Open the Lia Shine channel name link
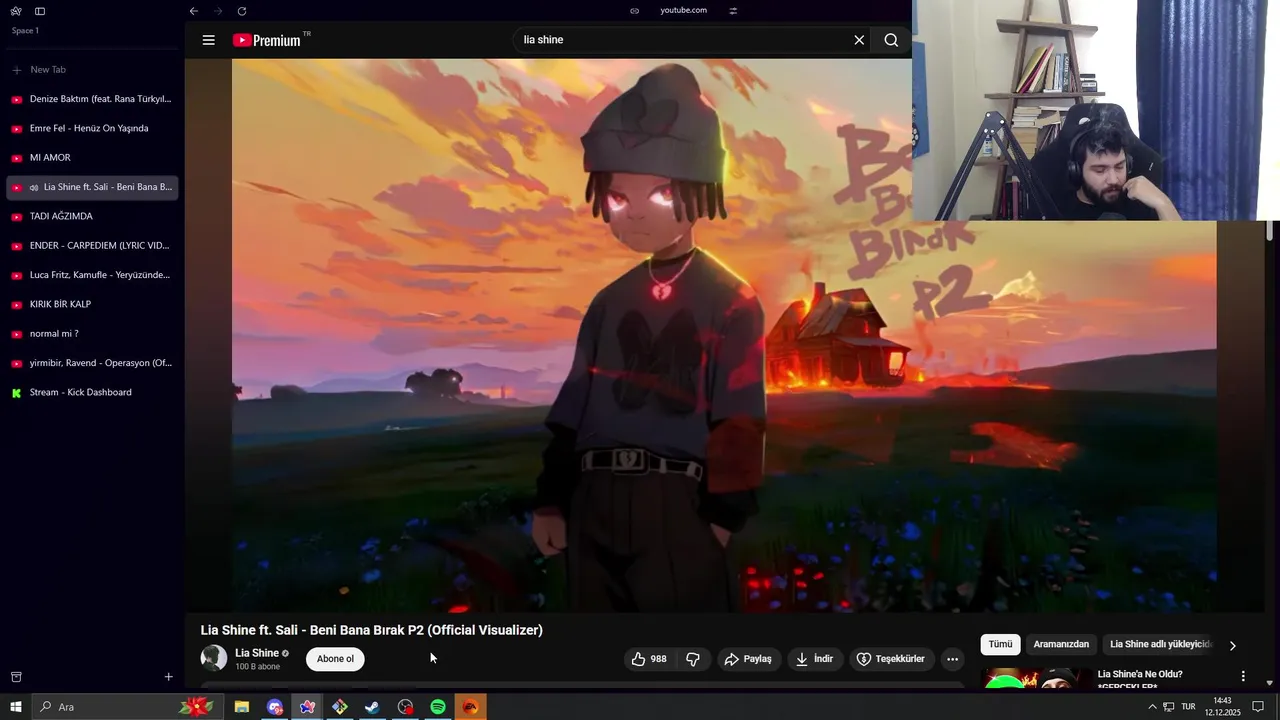 tap(257, 653)
